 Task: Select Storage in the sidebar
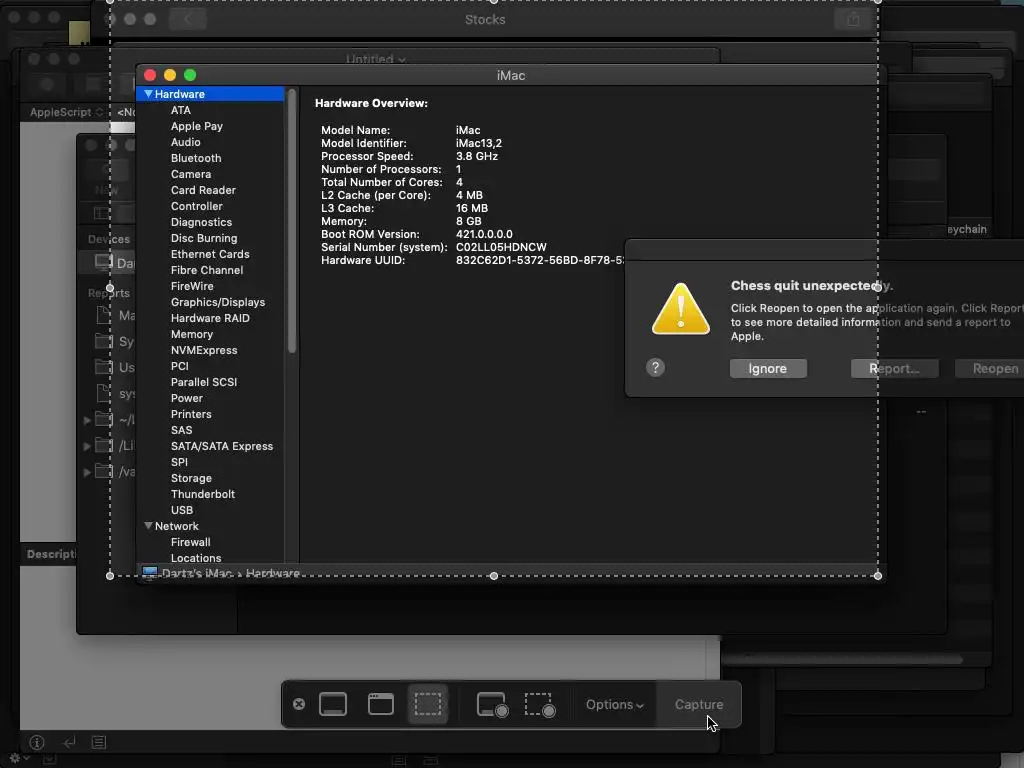(x=191, y=478)
